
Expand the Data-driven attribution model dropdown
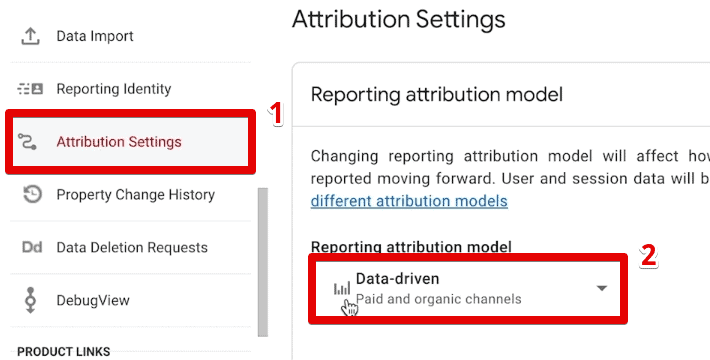[x=468, y=289]
